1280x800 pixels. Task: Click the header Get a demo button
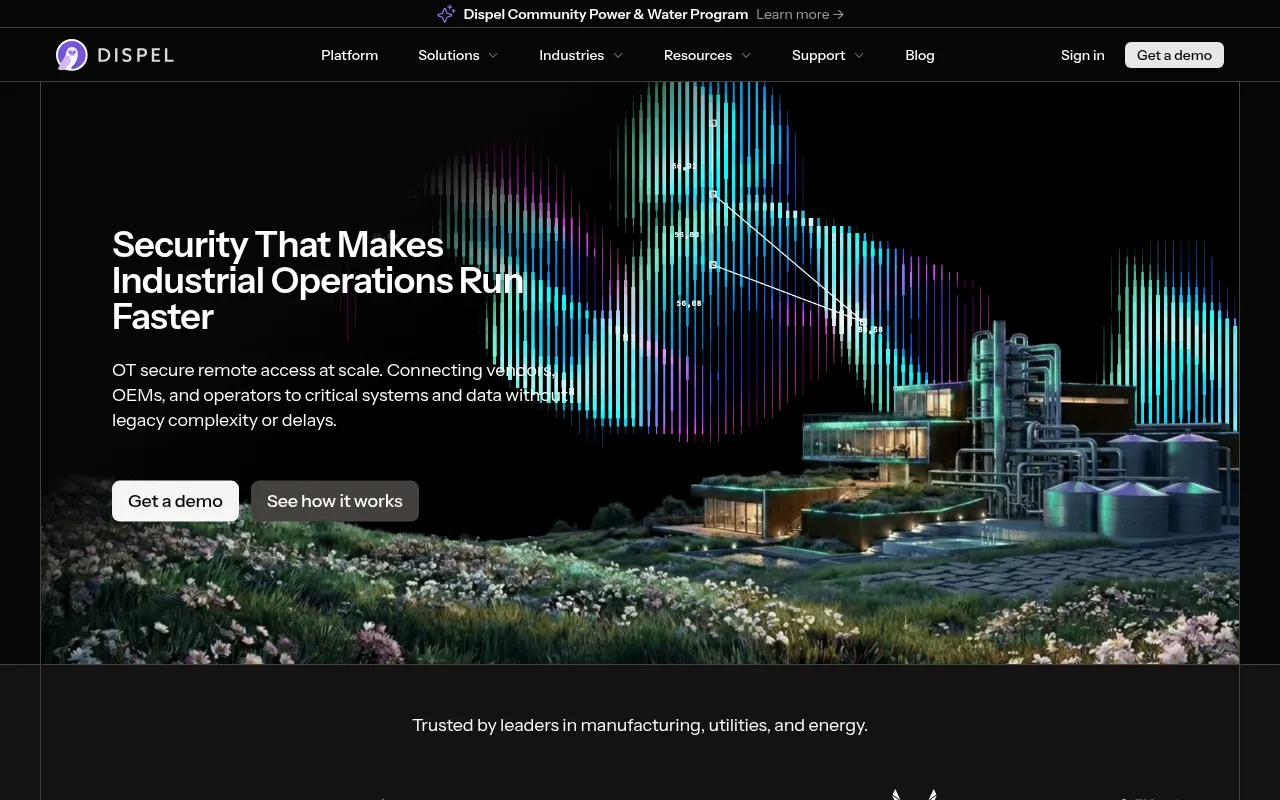(1174, 55)
